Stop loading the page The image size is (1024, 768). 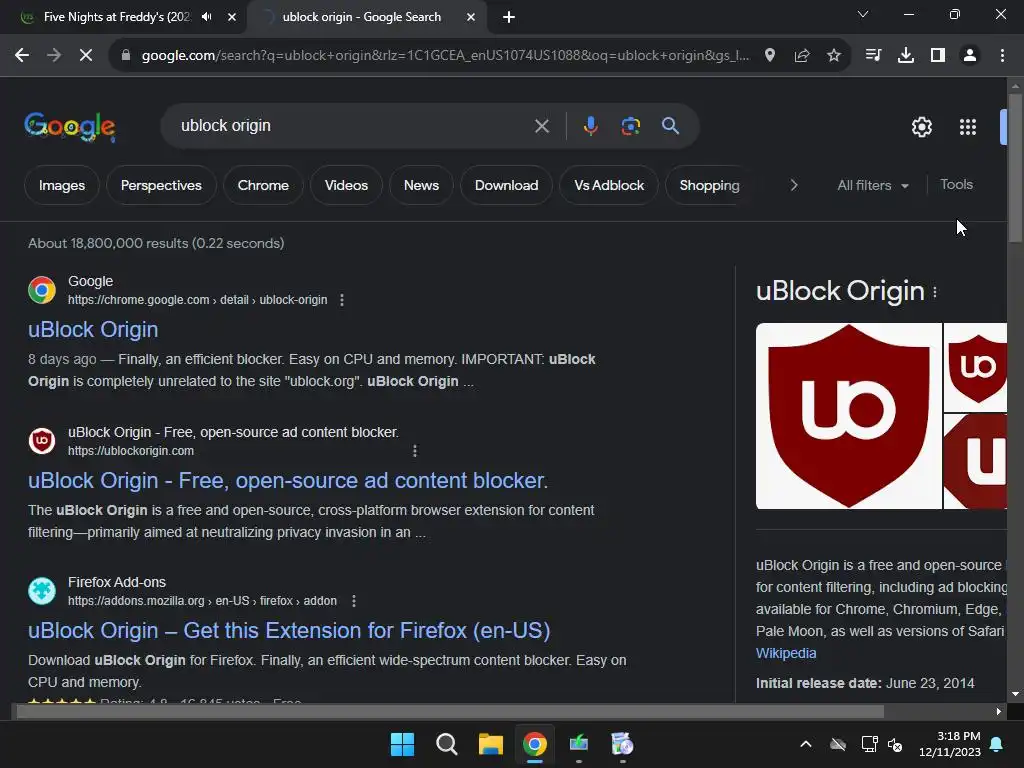tap(86, 56)
